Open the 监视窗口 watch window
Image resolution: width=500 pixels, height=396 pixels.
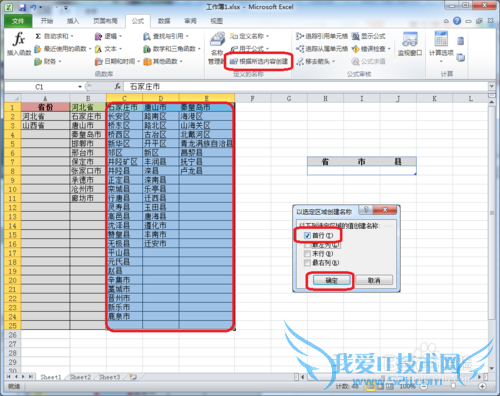point(410,44)
